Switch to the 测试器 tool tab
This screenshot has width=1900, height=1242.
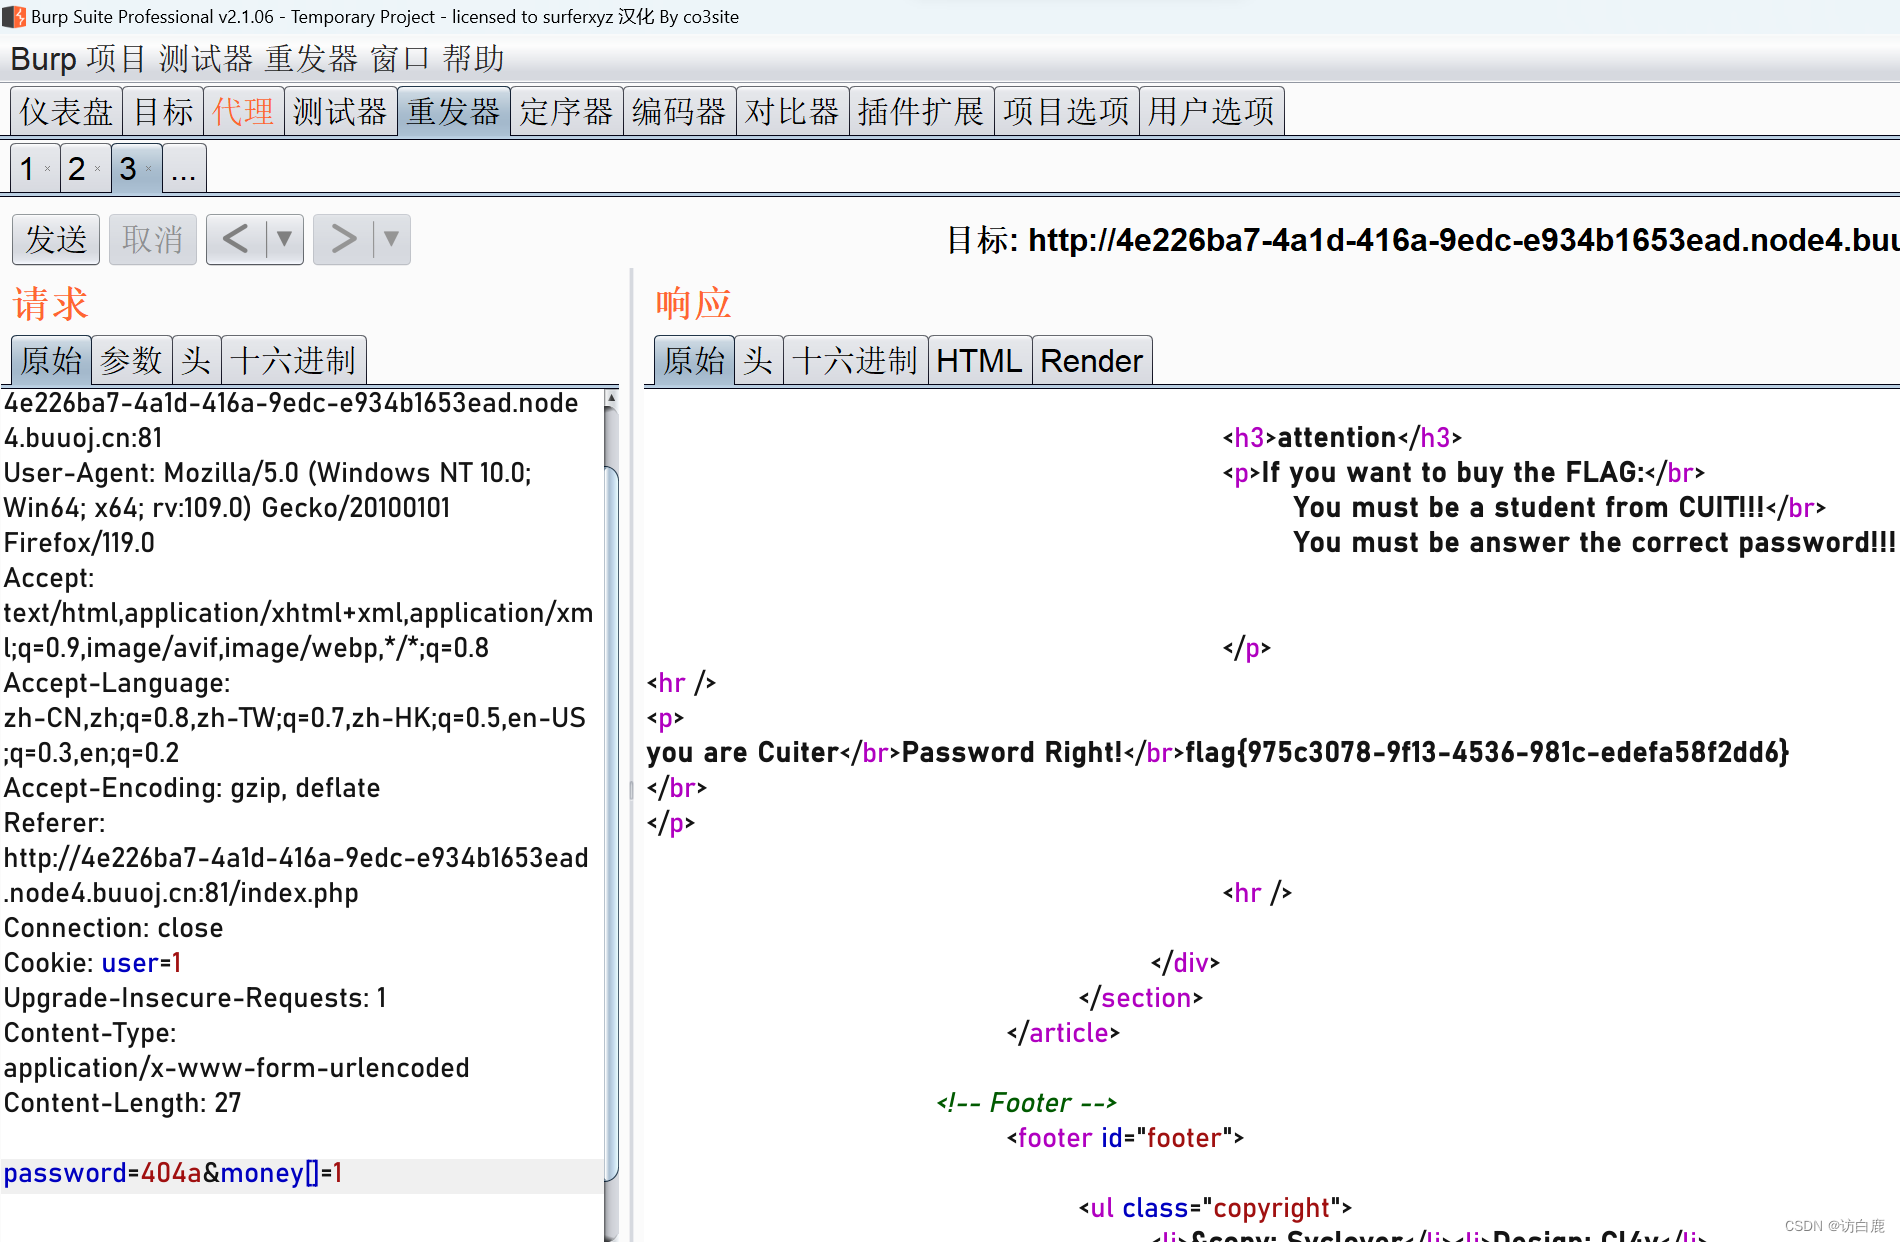[x=340, y=111]
